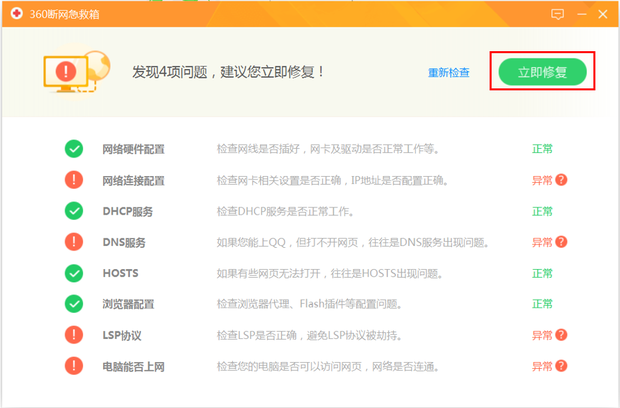Open help question mark for 网络连接配置
The height and width of the screenshot is (408, 620).
pyautogui.click(x=561, y=180)
